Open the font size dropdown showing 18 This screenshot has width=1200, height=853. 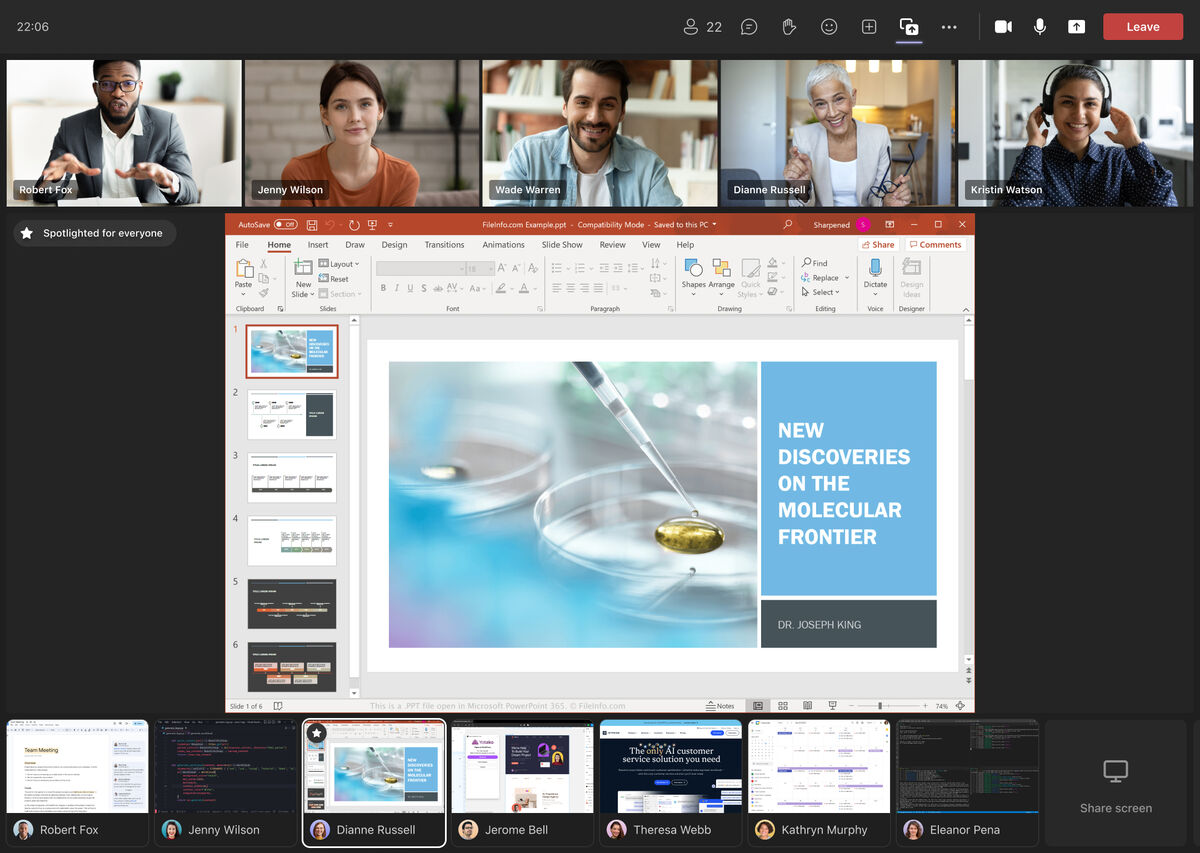(479, 268)
